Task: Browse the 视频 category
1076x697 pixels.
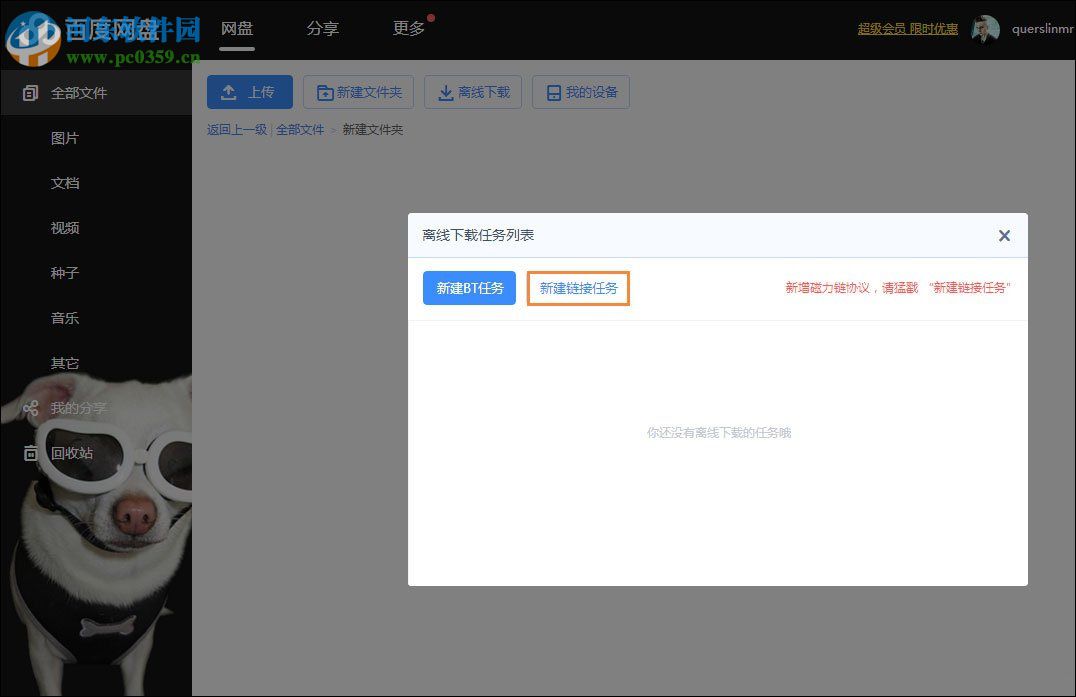Action: tap(65, 227)
